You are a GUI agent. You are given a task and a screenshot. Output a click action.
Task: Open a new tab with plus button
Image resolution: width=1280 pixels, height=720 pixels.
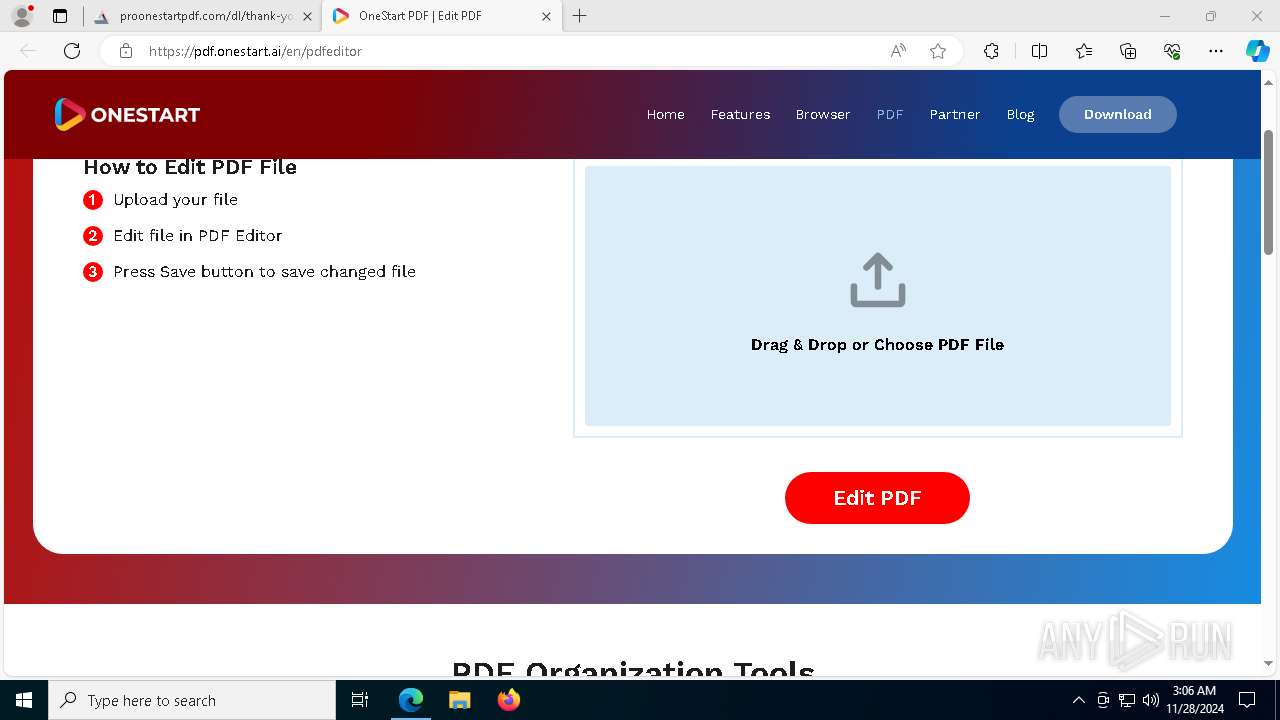coord(580,16)
